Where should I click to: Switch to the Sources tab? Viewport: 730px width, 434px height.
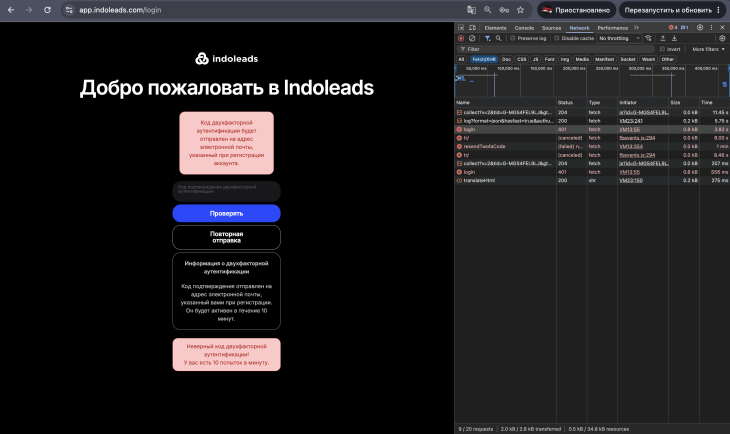(551, 28)
